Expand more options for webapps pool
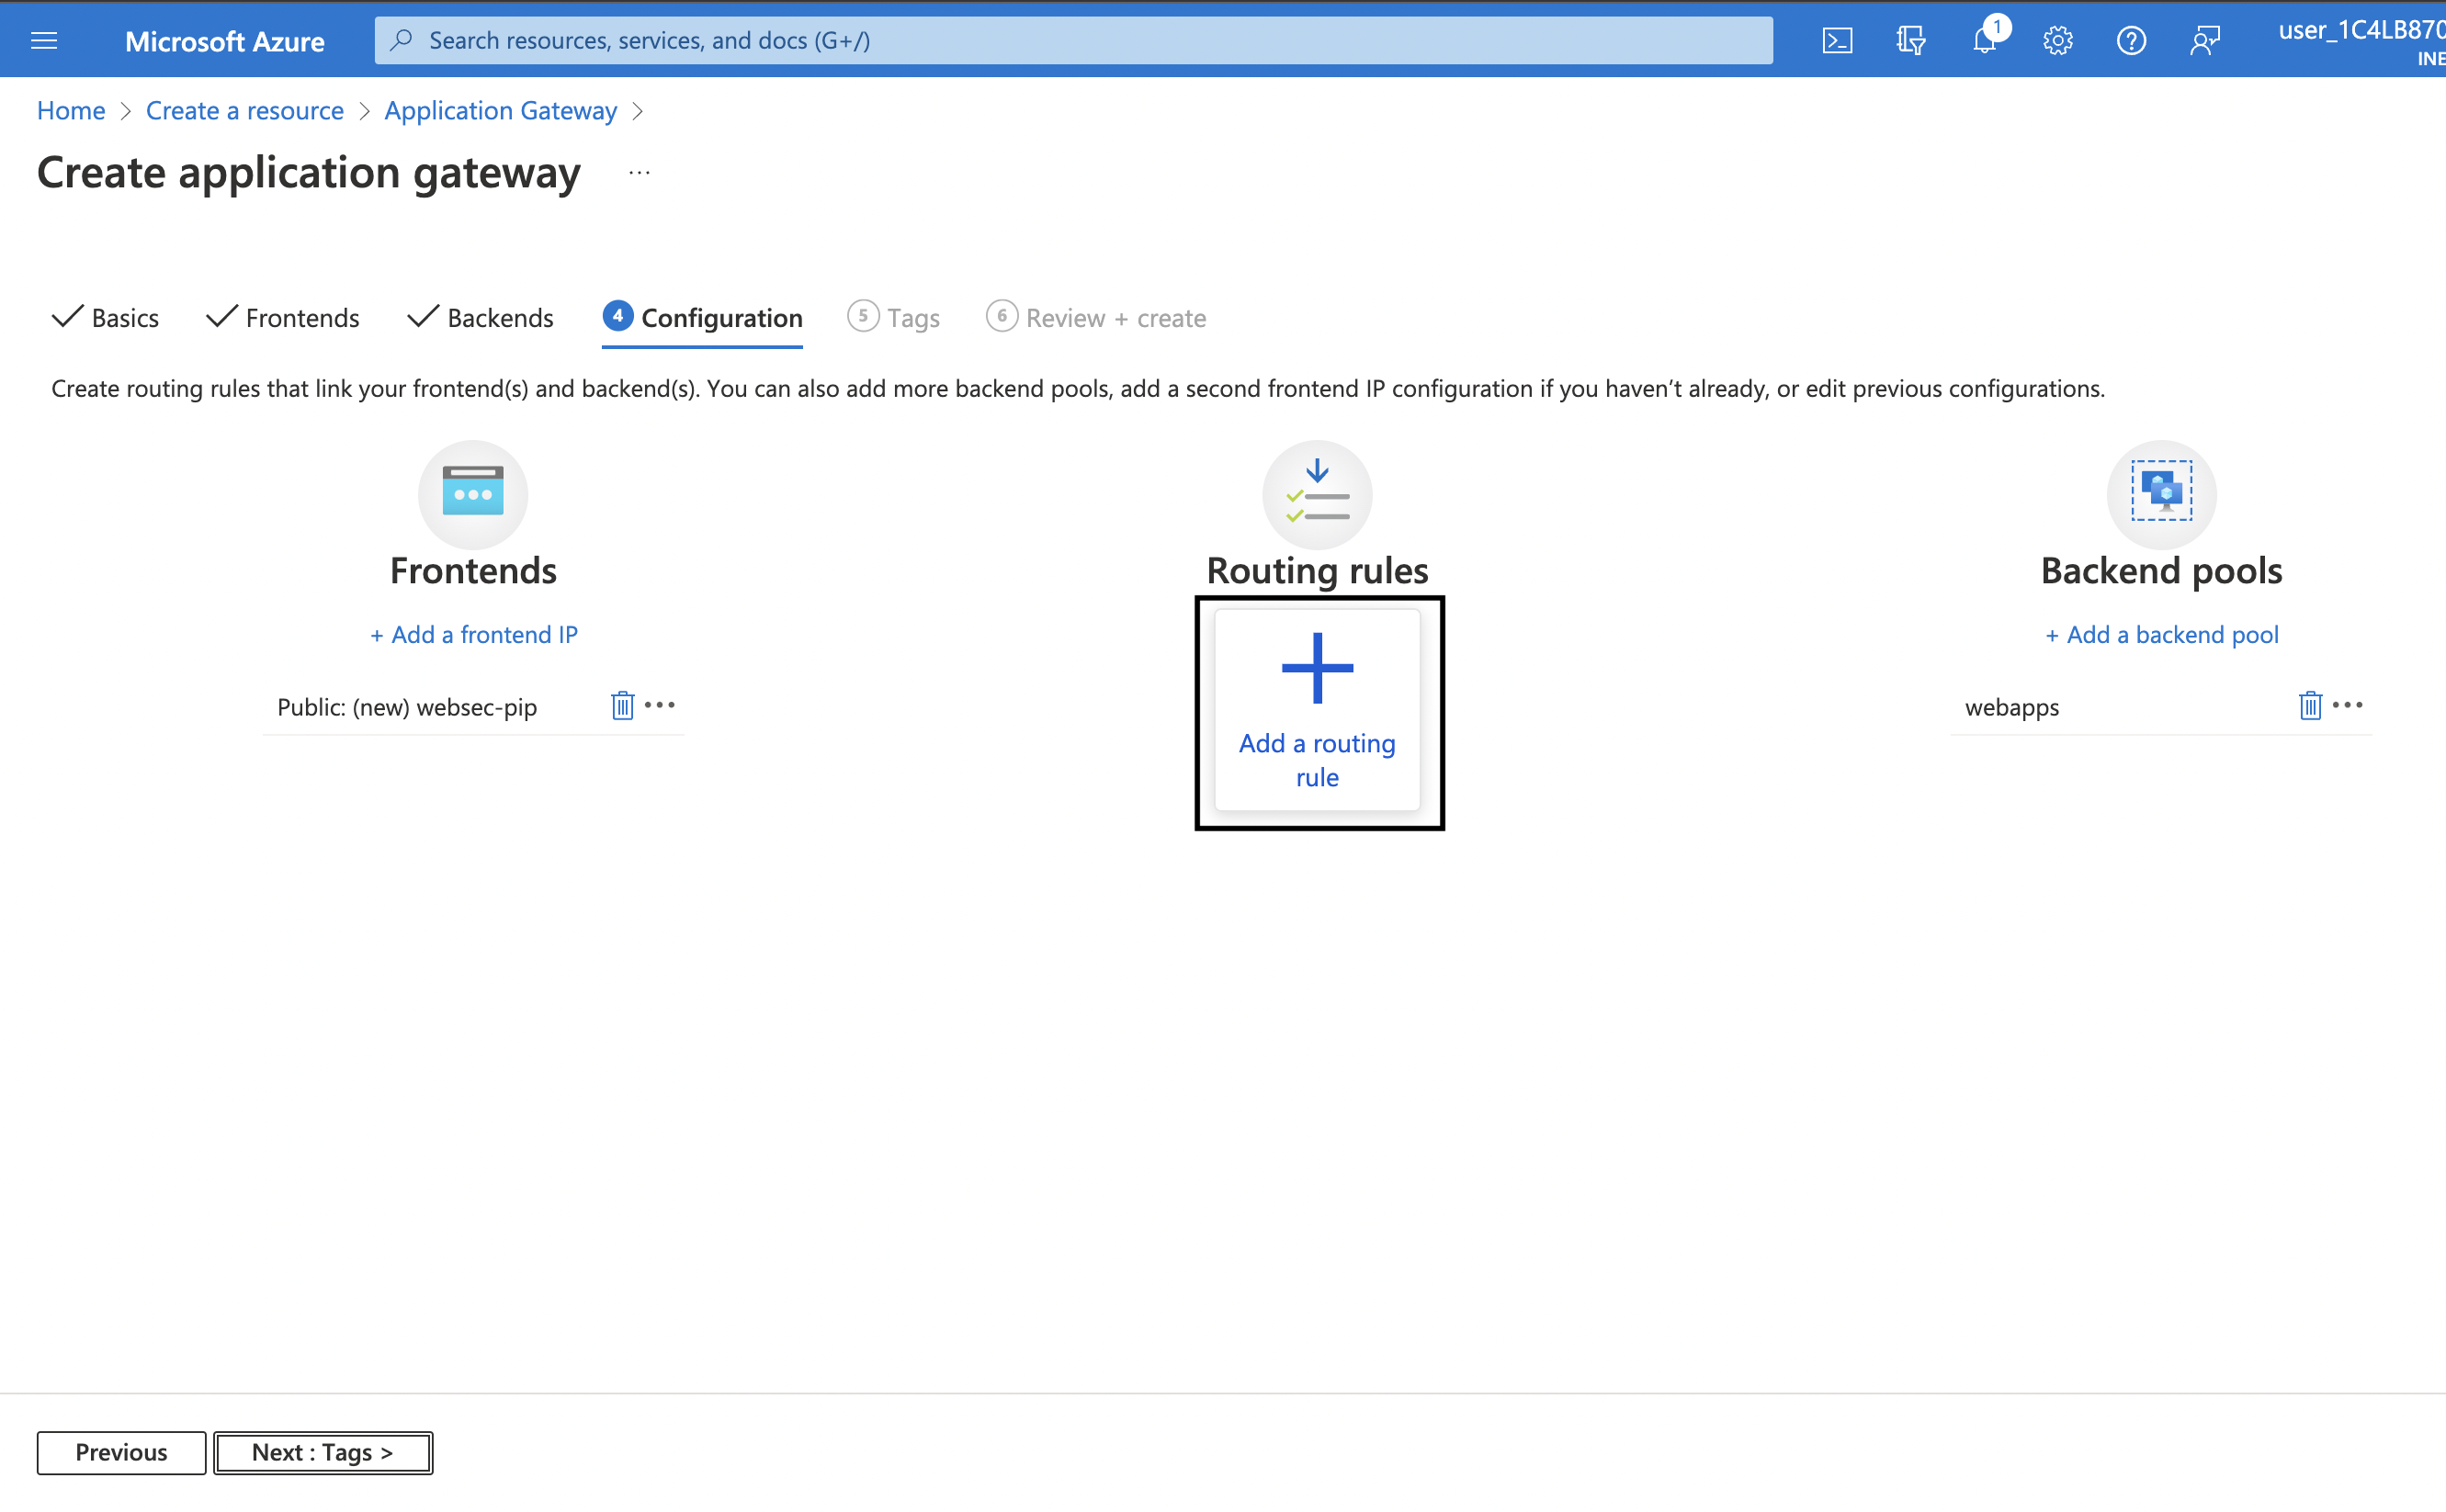Viewport: 2446px width, 1512px height. click(2347, 705)
